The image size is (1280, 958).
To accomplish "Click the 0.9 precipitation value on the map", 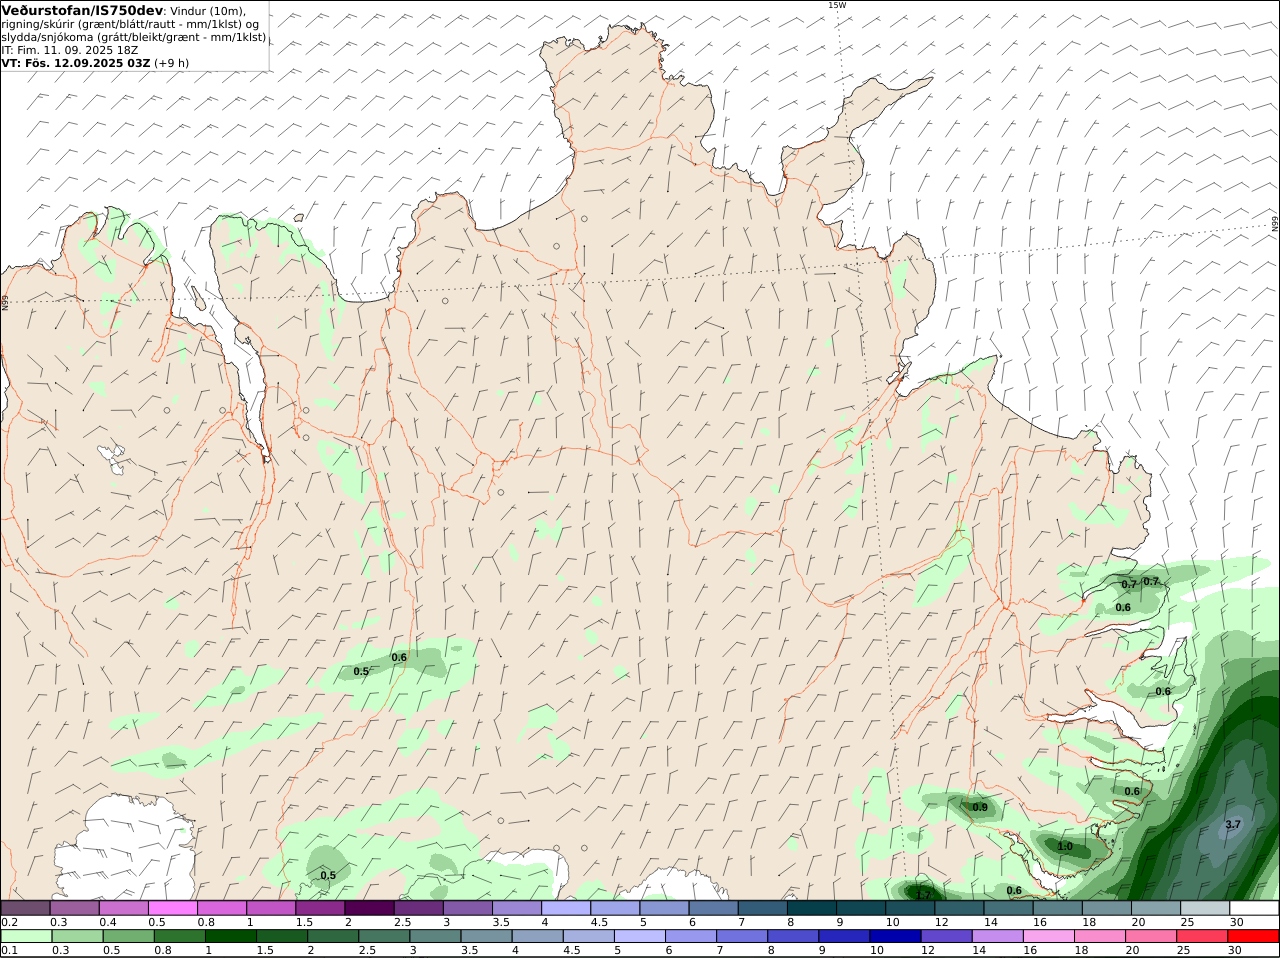I will point(980,808).
